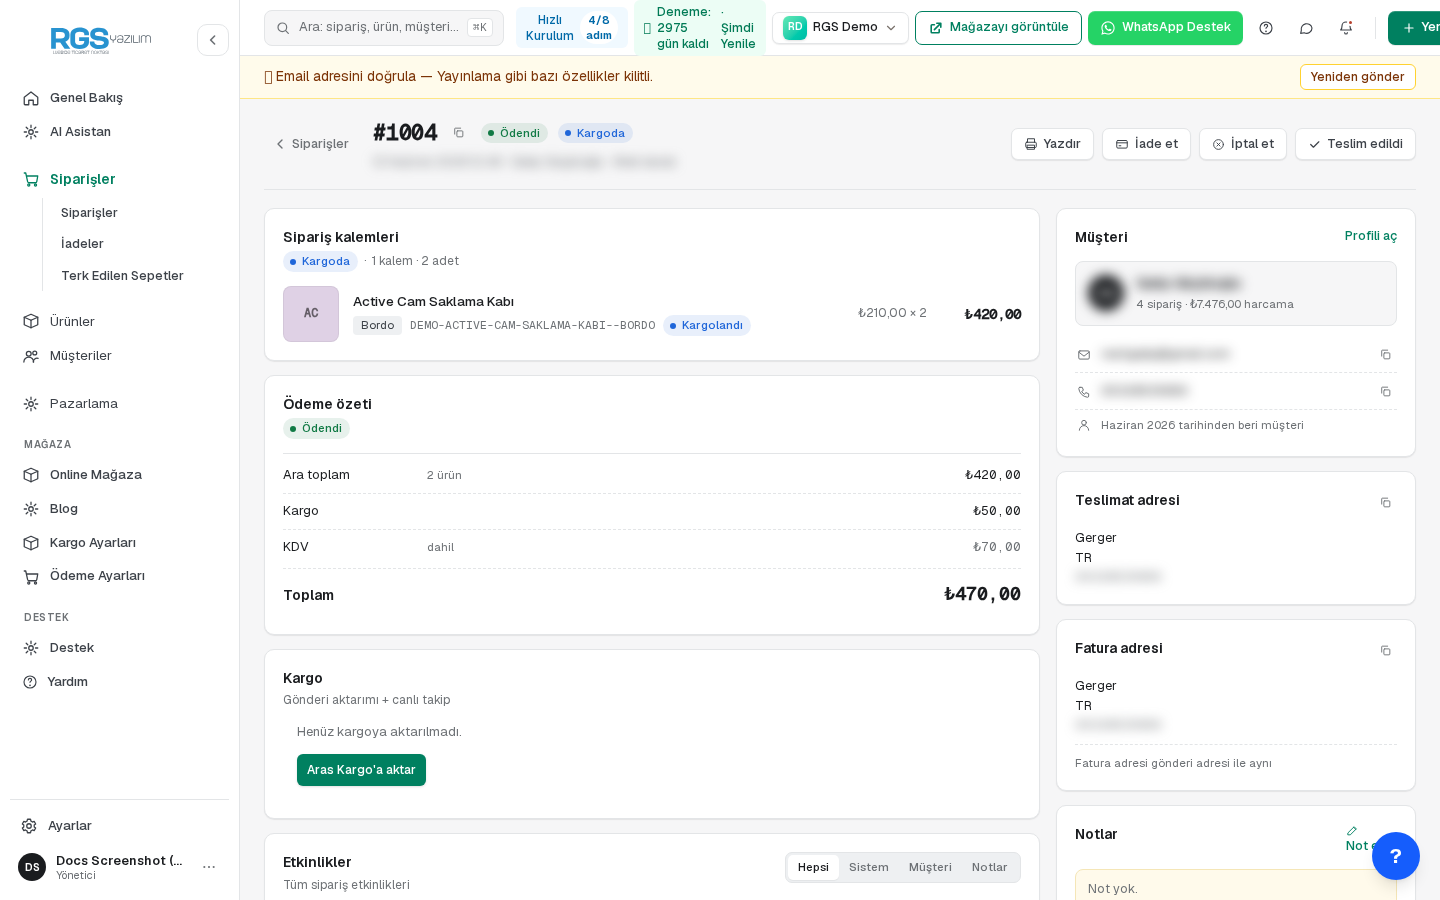The width and height of the screenshot is (1440, 900).
Task: Open the user menu dots next to Docs Screenshot
Action: click(x=209, y=867)
